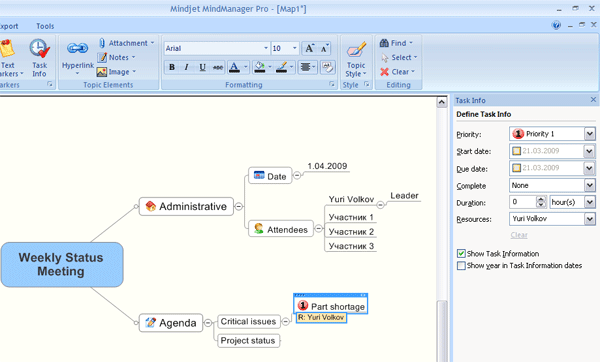
Task: Click the R: Yuri Volkov resource tag
Action: click(321, 318)
